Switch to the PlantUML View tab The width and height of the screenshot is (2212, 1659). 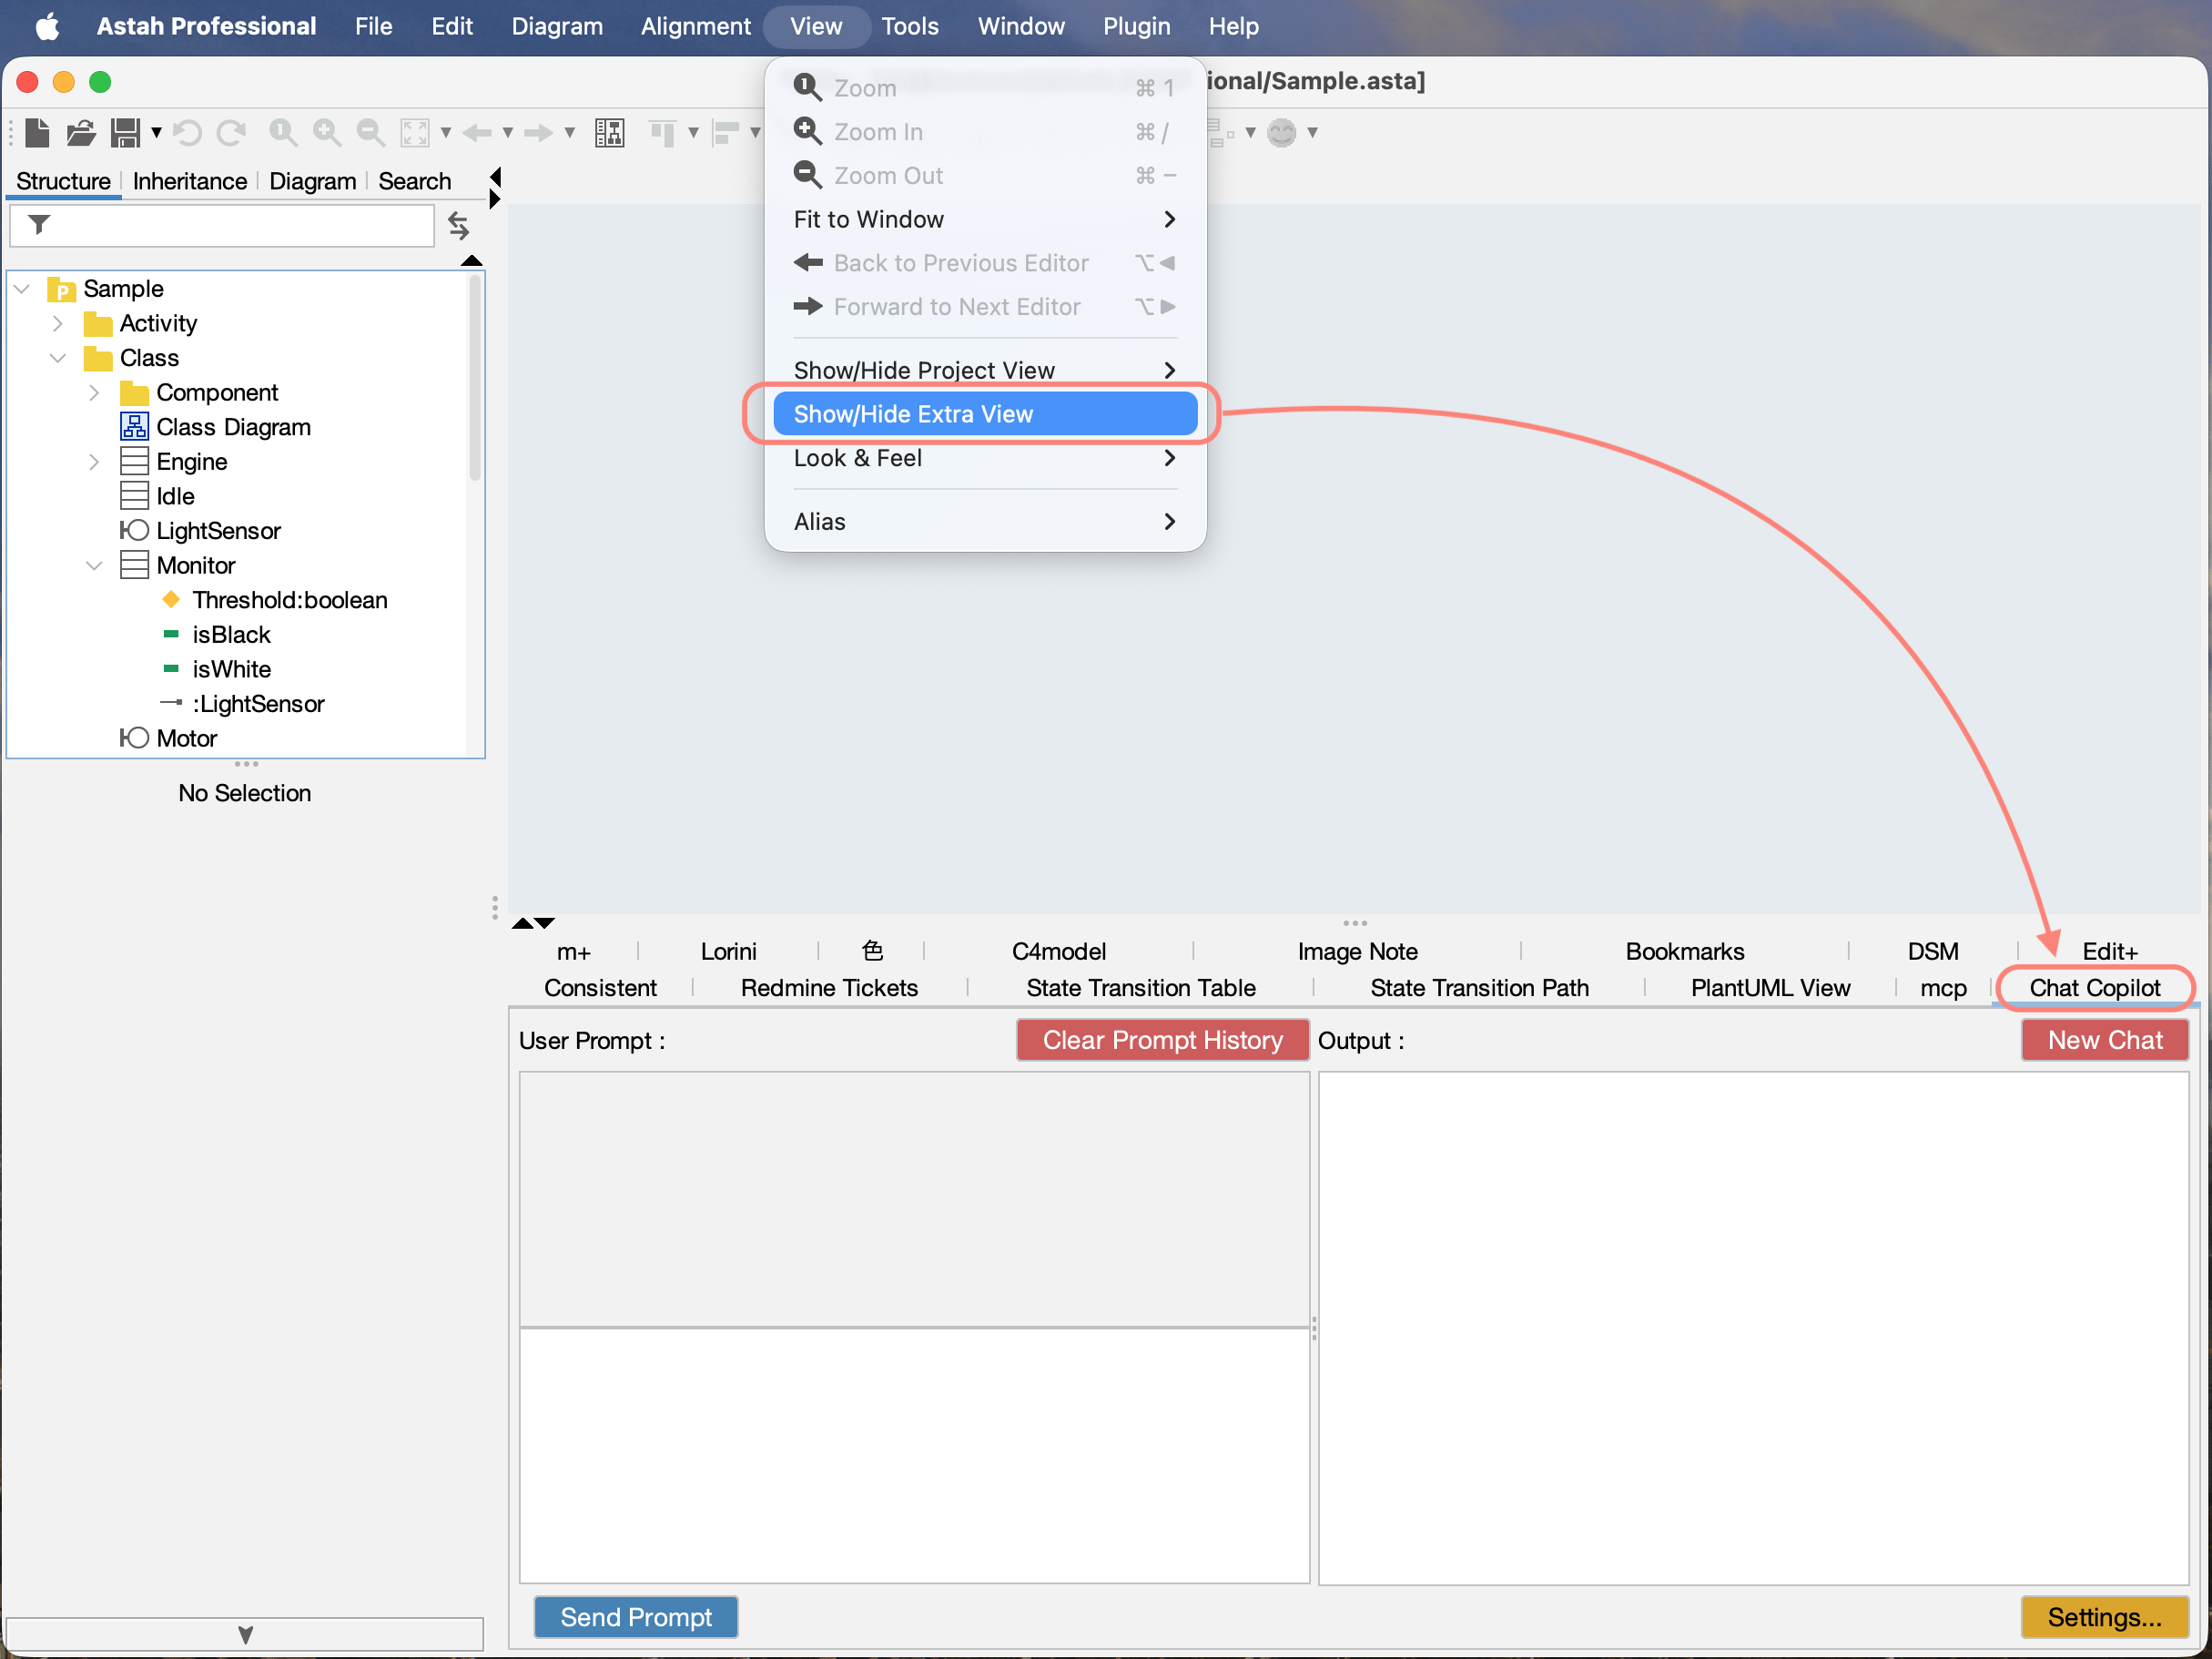pos(1769,988)
